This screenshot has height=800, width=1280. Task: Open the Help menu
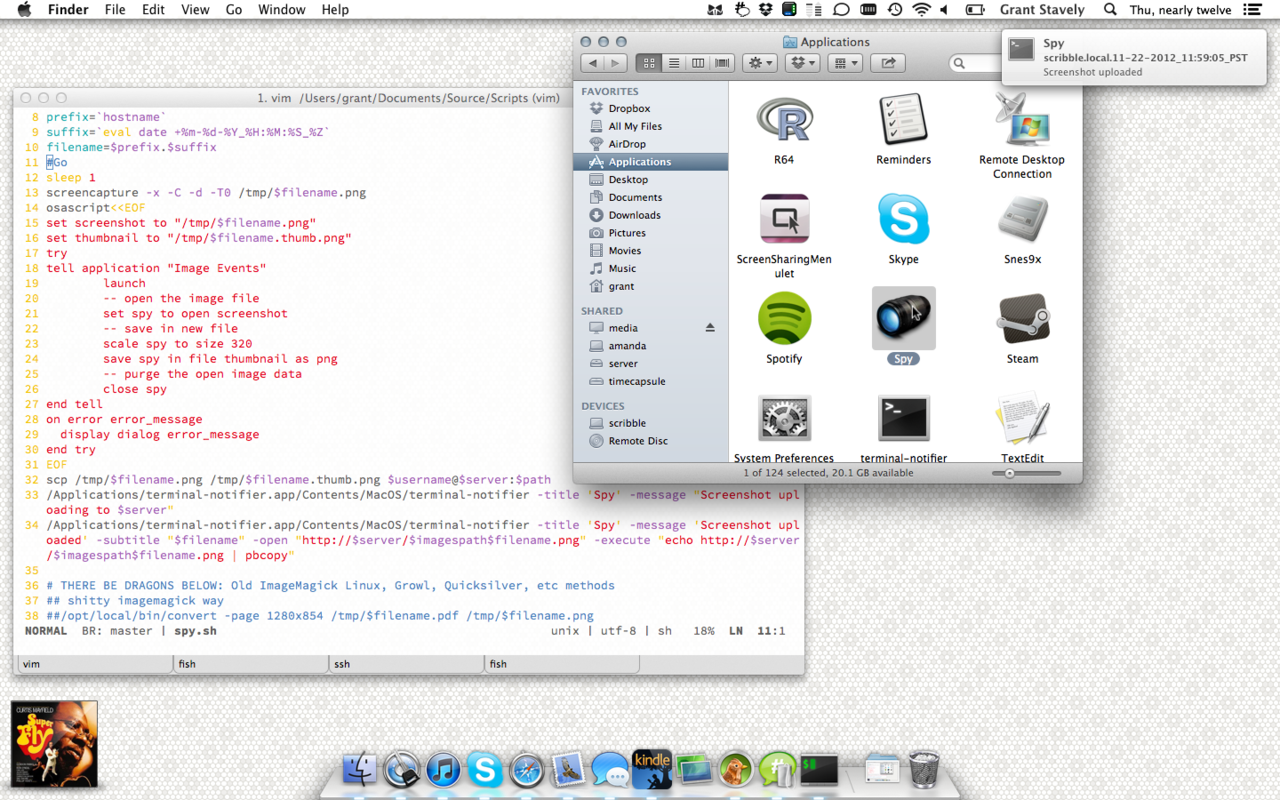pos(335,10)
